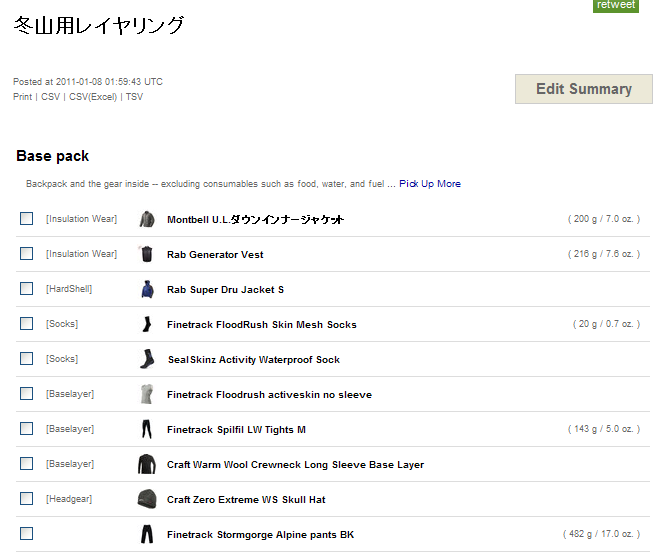Download the list via the CSV link

(50, 97)
